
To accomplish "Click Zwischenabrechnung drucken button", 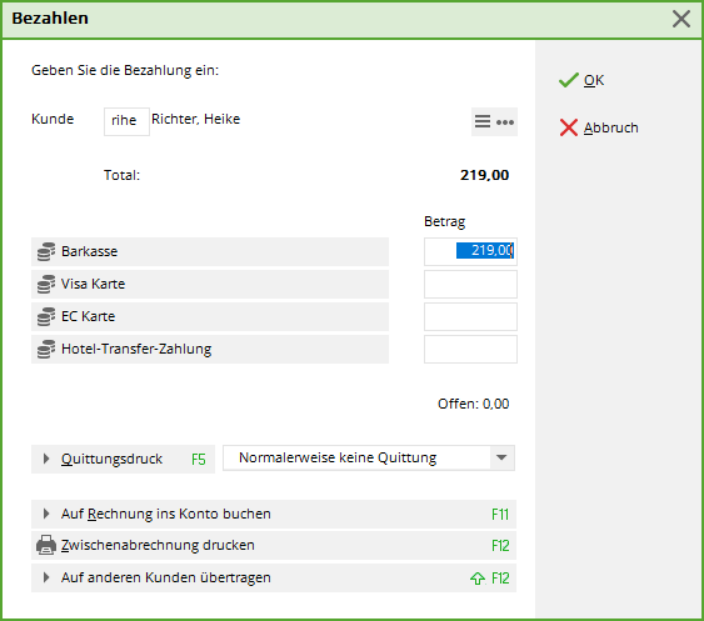I will pos(274,546).
